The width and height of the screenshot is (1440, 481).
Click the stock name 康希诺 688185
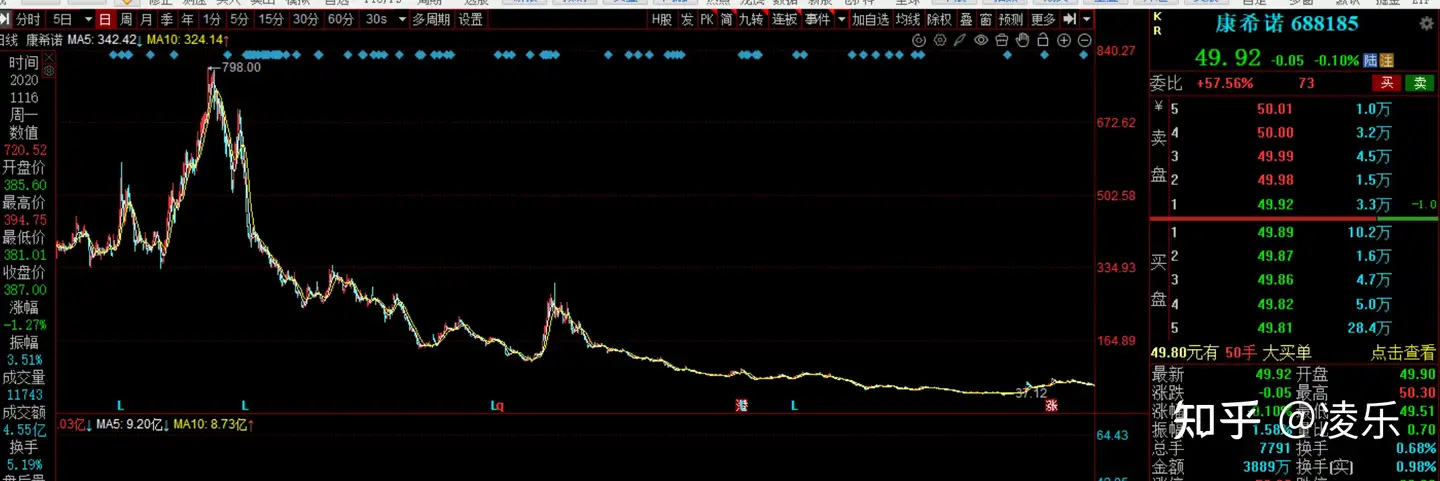tap(1286, 24)
